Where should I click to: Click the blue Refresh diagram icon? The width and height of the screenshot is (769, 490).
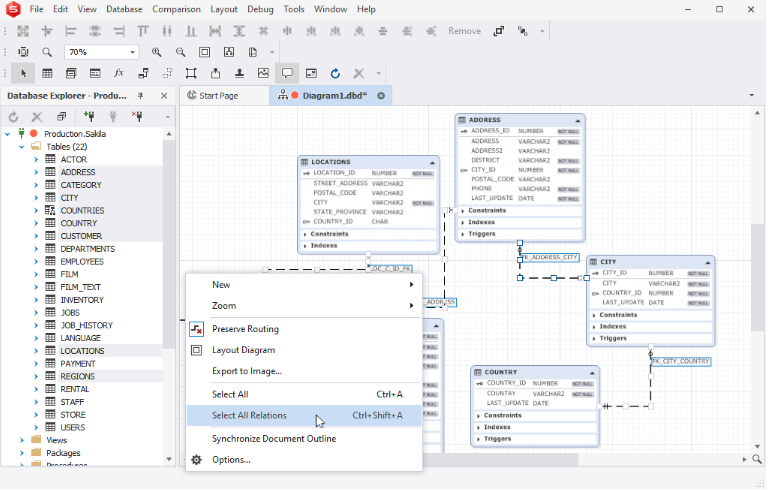335,74
